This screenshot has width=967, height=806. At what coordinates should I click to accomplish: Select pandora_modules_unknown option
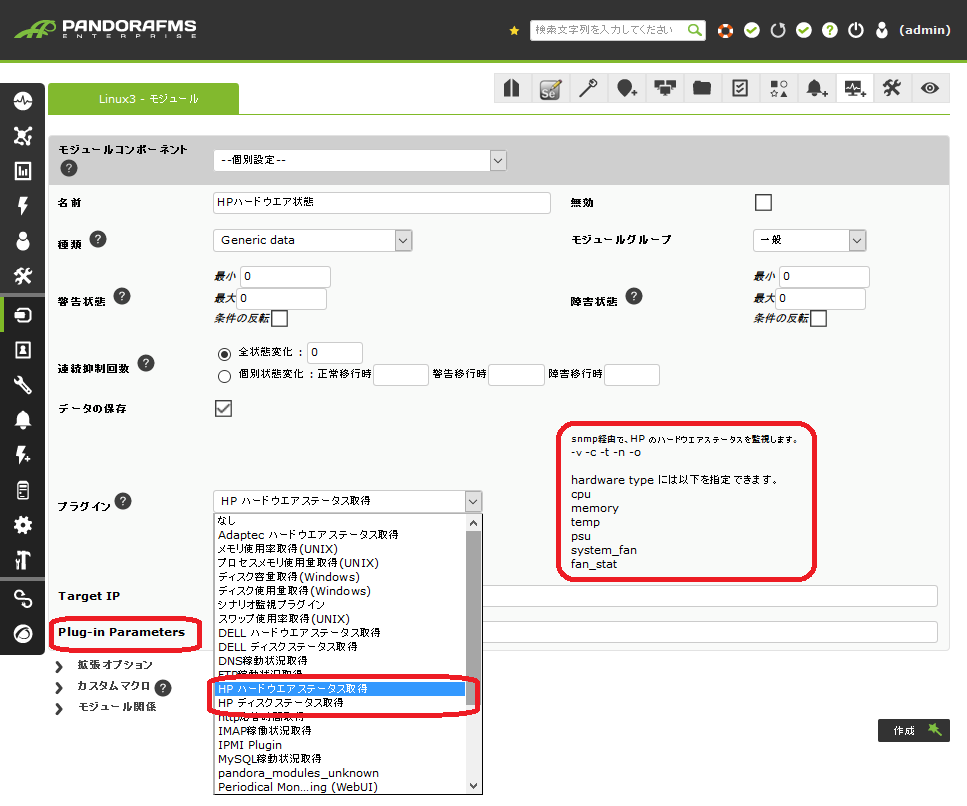340,773
